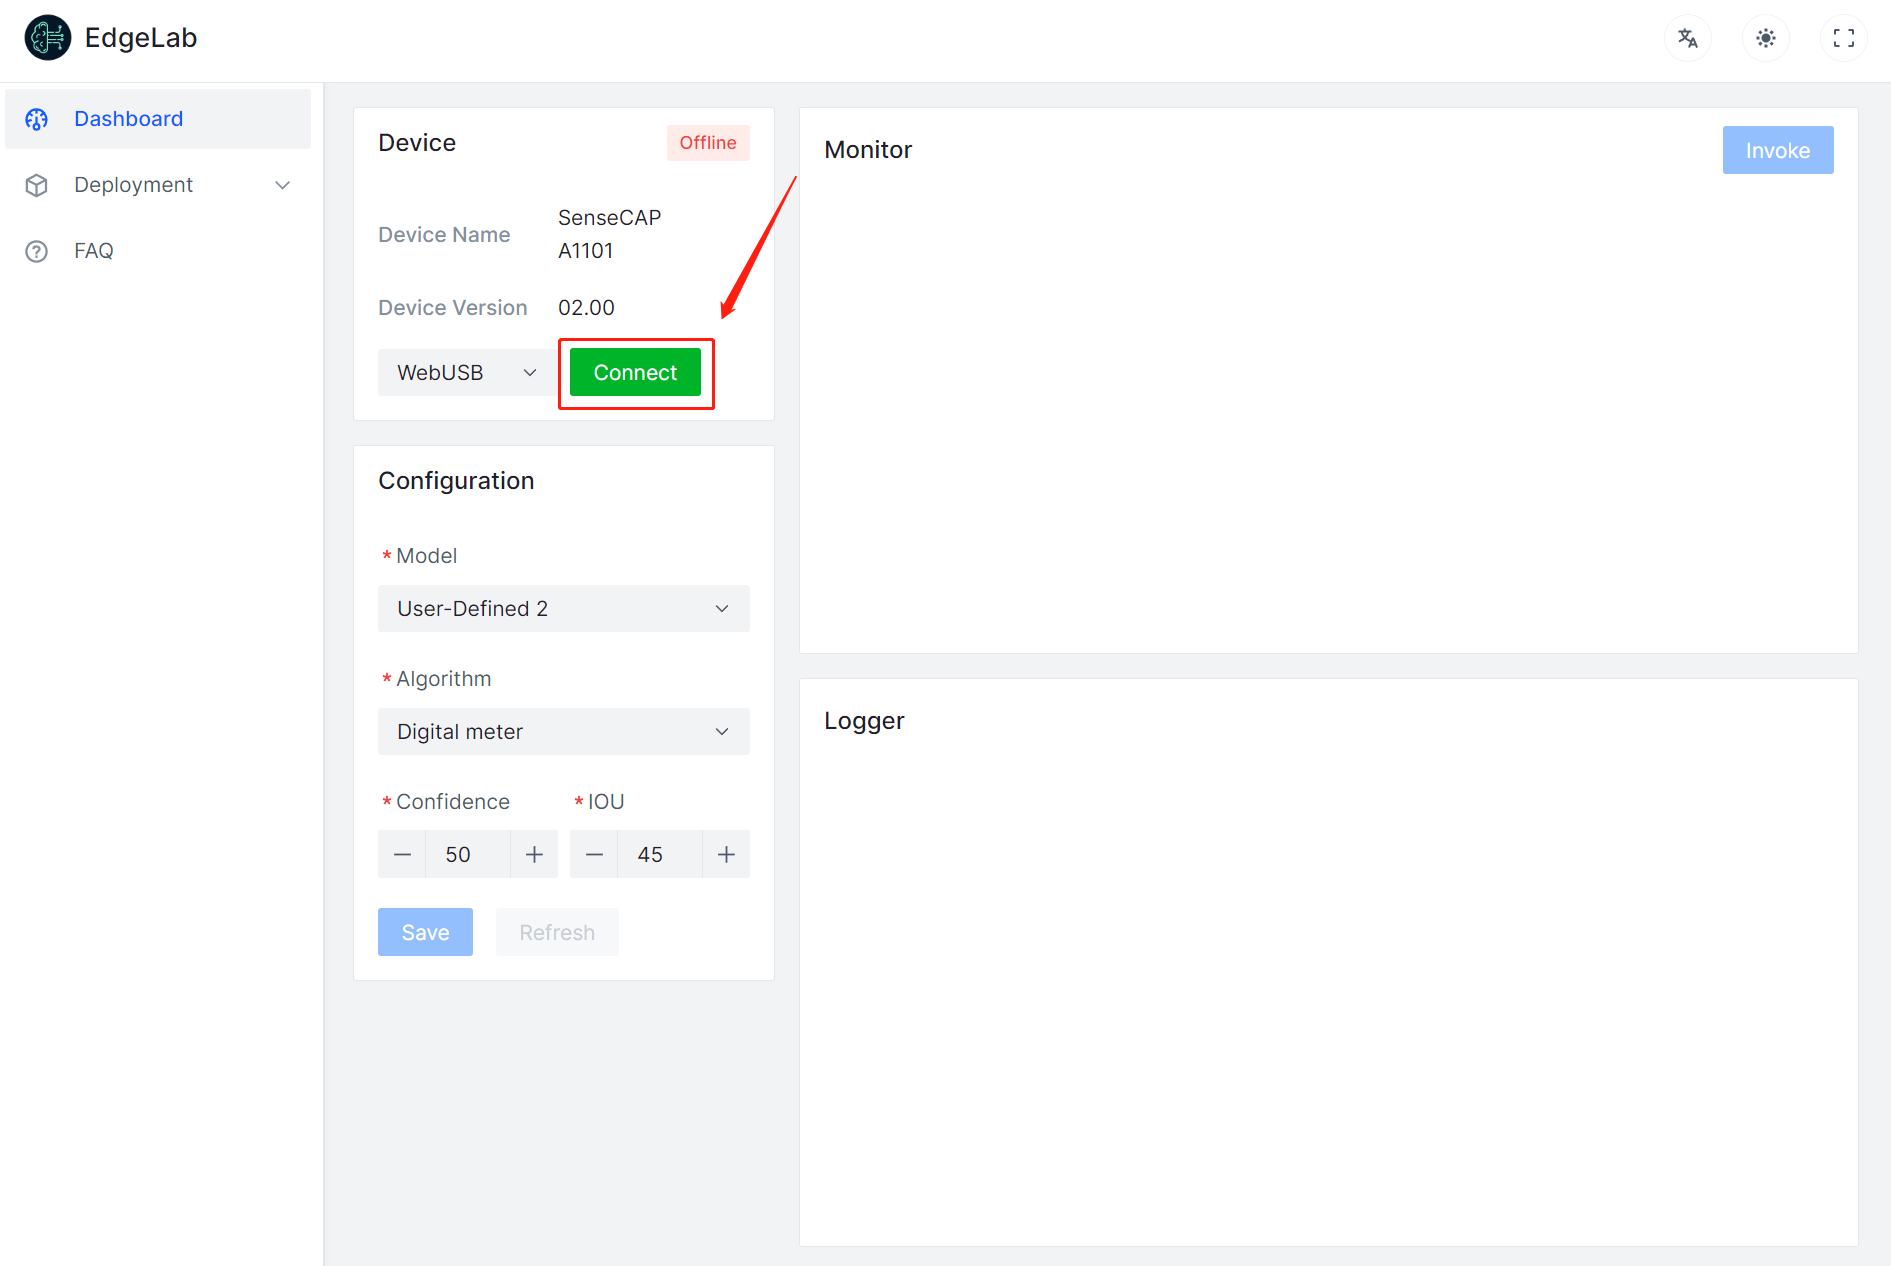Click the Device Version label
The width and height of the screenshot is (1891, 1266).
453,307
